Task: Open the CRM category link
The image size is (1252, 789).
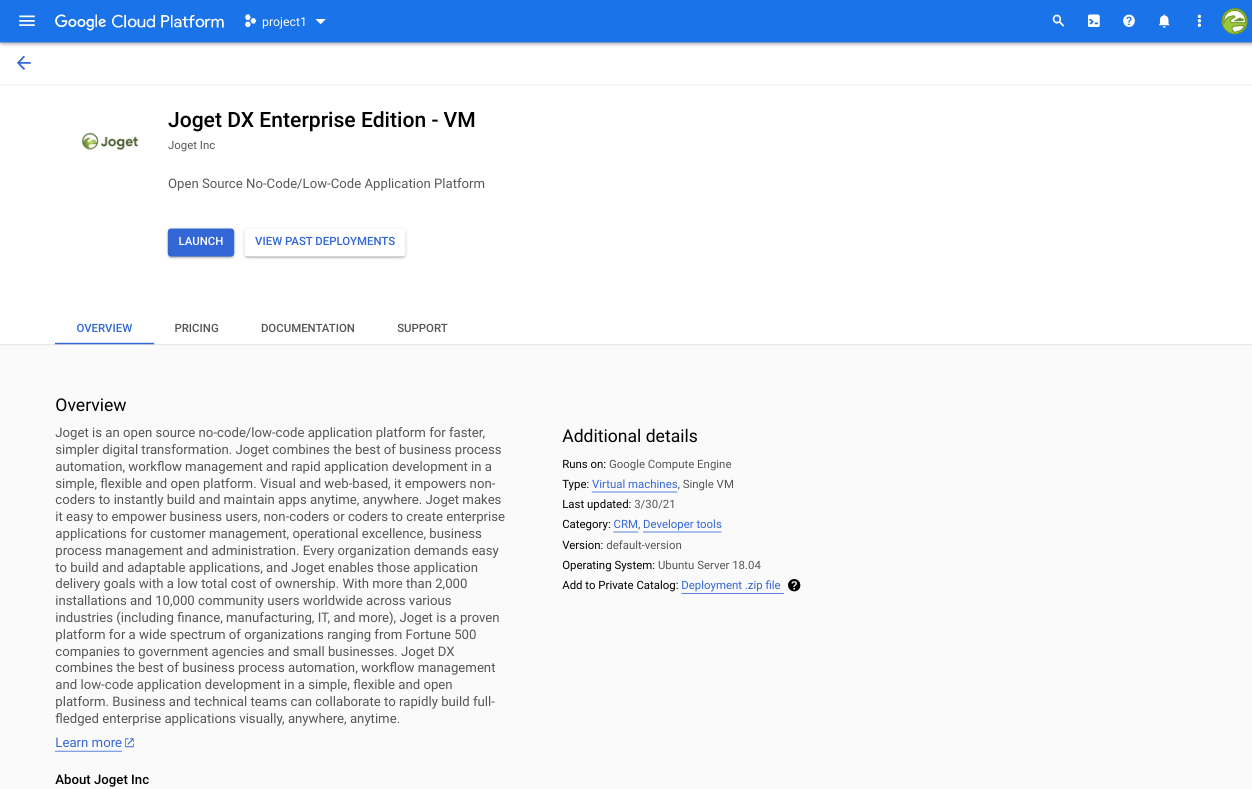Action: 625,524
